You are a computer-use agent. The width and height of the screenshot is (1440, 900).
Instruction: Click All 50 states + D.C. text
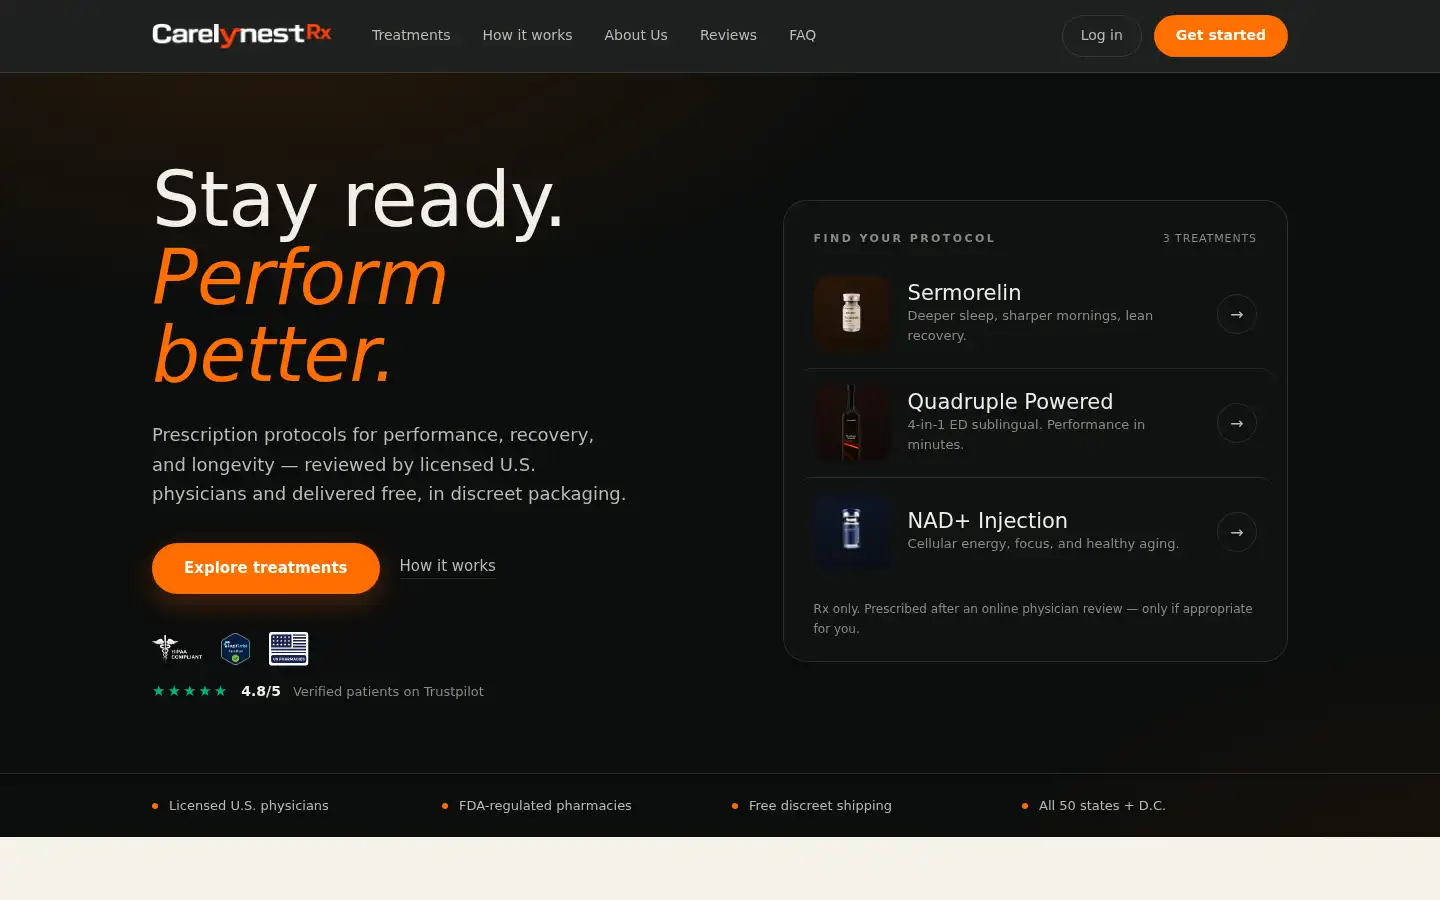(1102, 805)
